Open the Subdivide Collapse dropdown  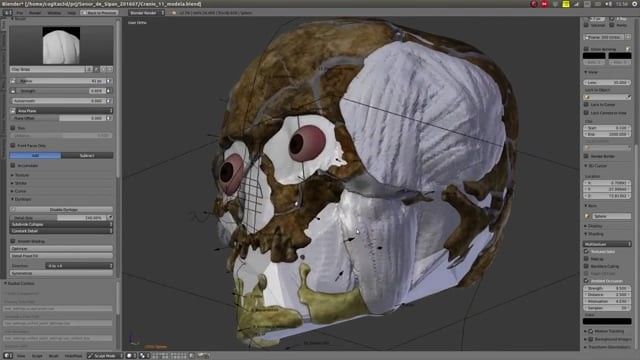point(61,224)
